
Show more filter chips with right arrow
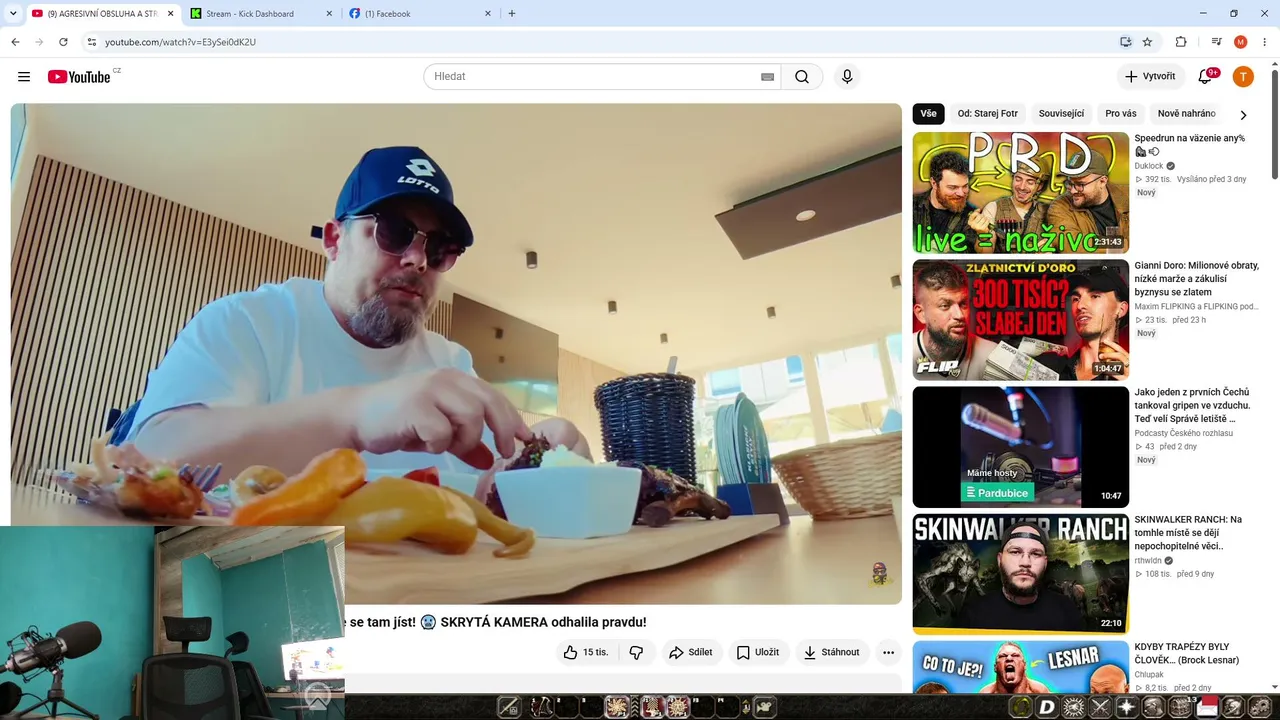[1243, 114]
